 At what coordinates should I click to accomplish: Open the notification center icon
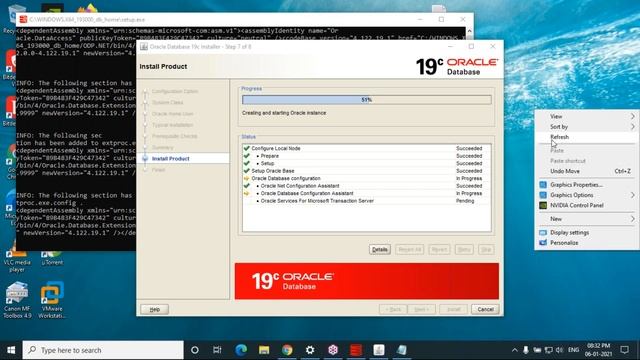pos(624,350)
